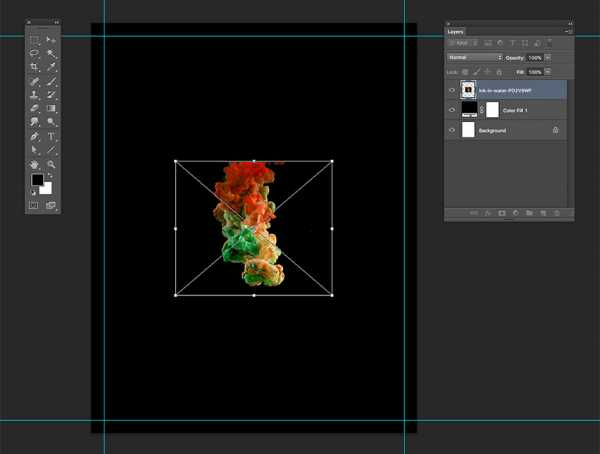The height and width of the screenshot is (454, 600).
Task: Open the Opacity value dropdown arrow
Action: (x=548, y=57)
